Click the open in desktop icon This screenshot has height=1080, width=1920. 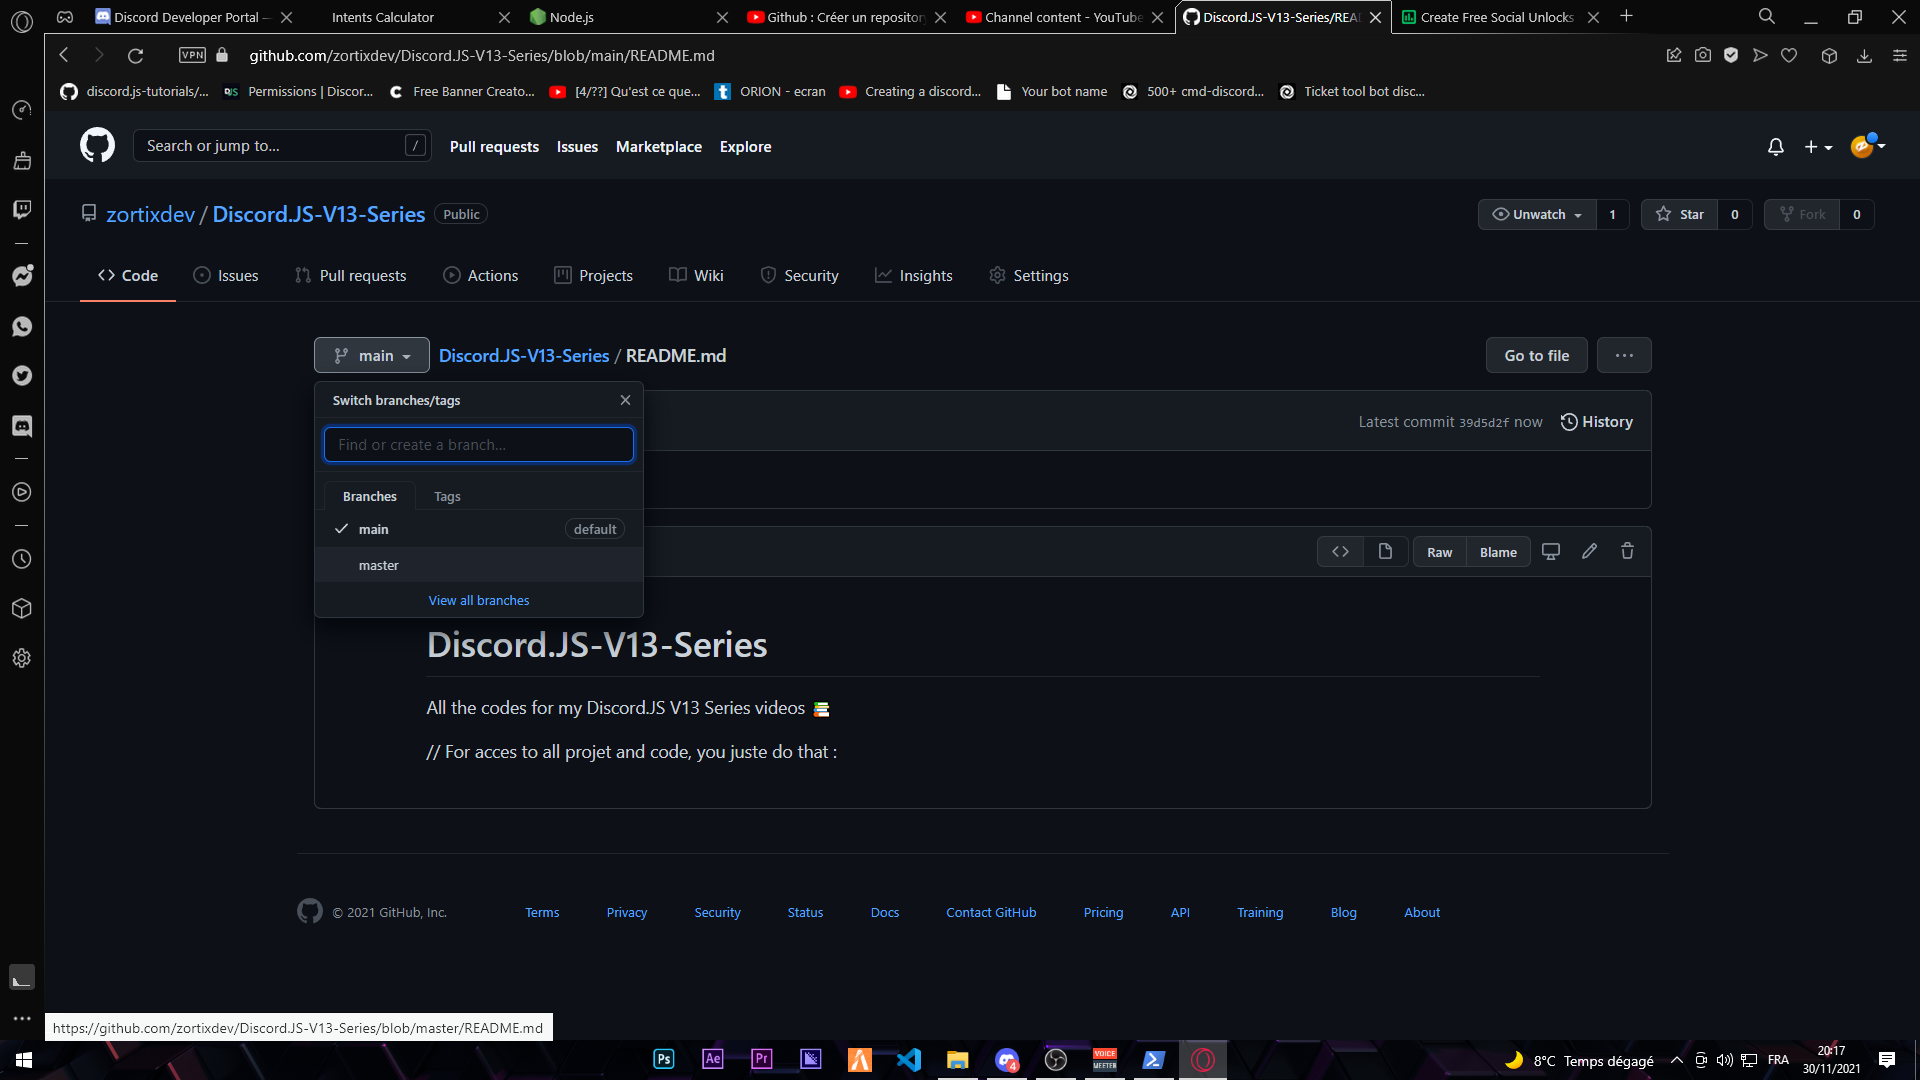pyautogui.click(x=1551, y=551)
